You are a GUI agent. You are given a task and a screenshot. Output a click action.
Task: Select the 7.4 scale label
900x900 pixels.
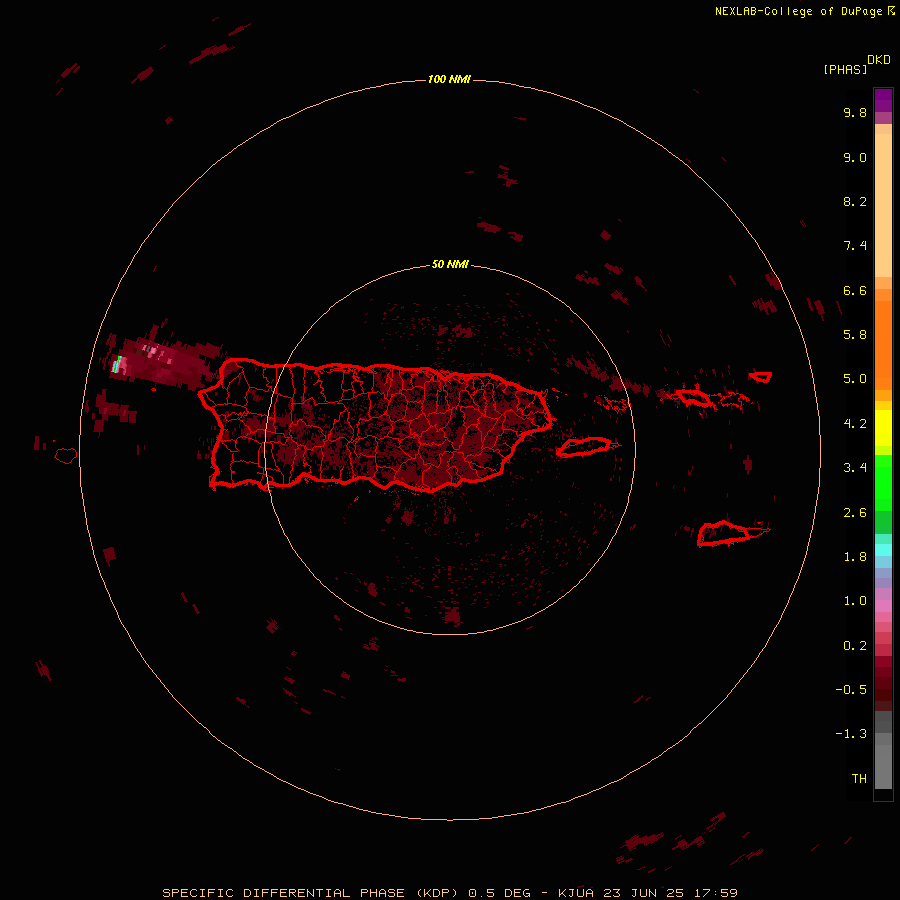click(855, 246)
